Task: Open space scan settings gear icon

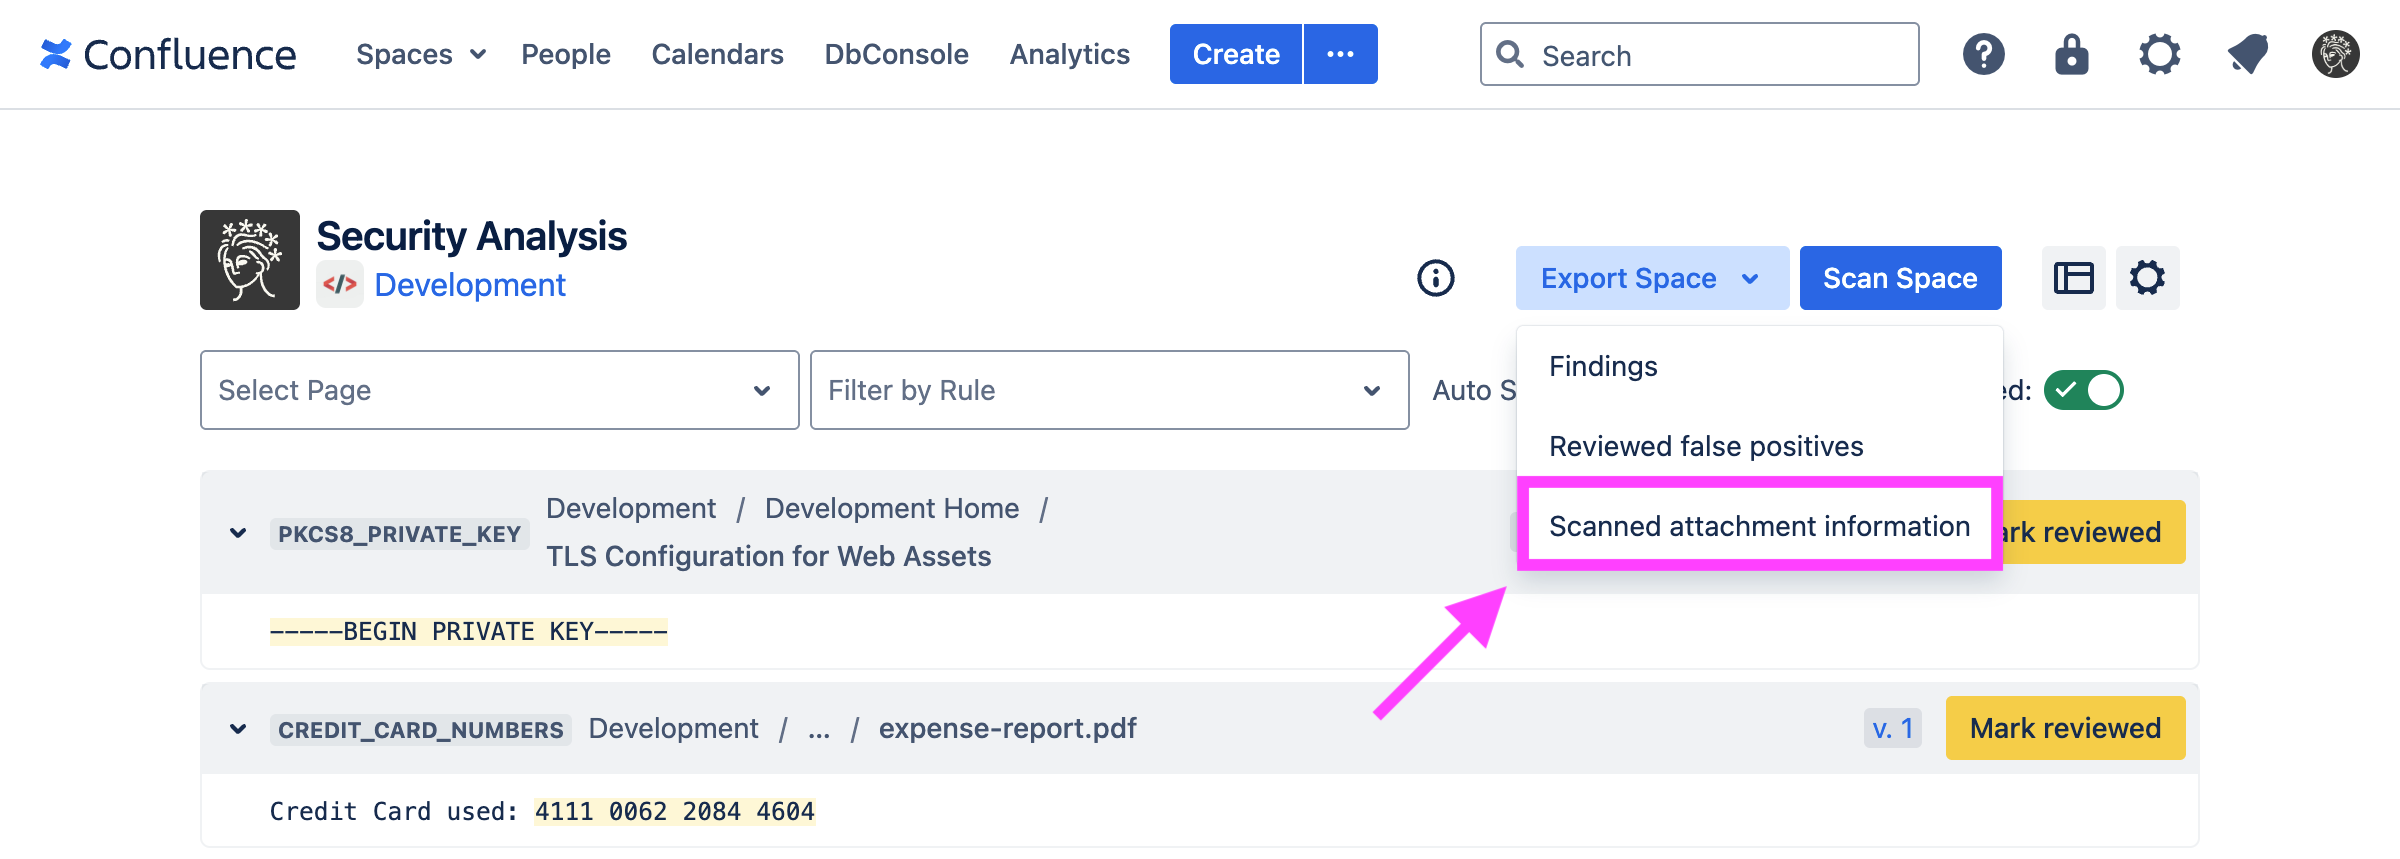Action: click(x=2147, y=278)
